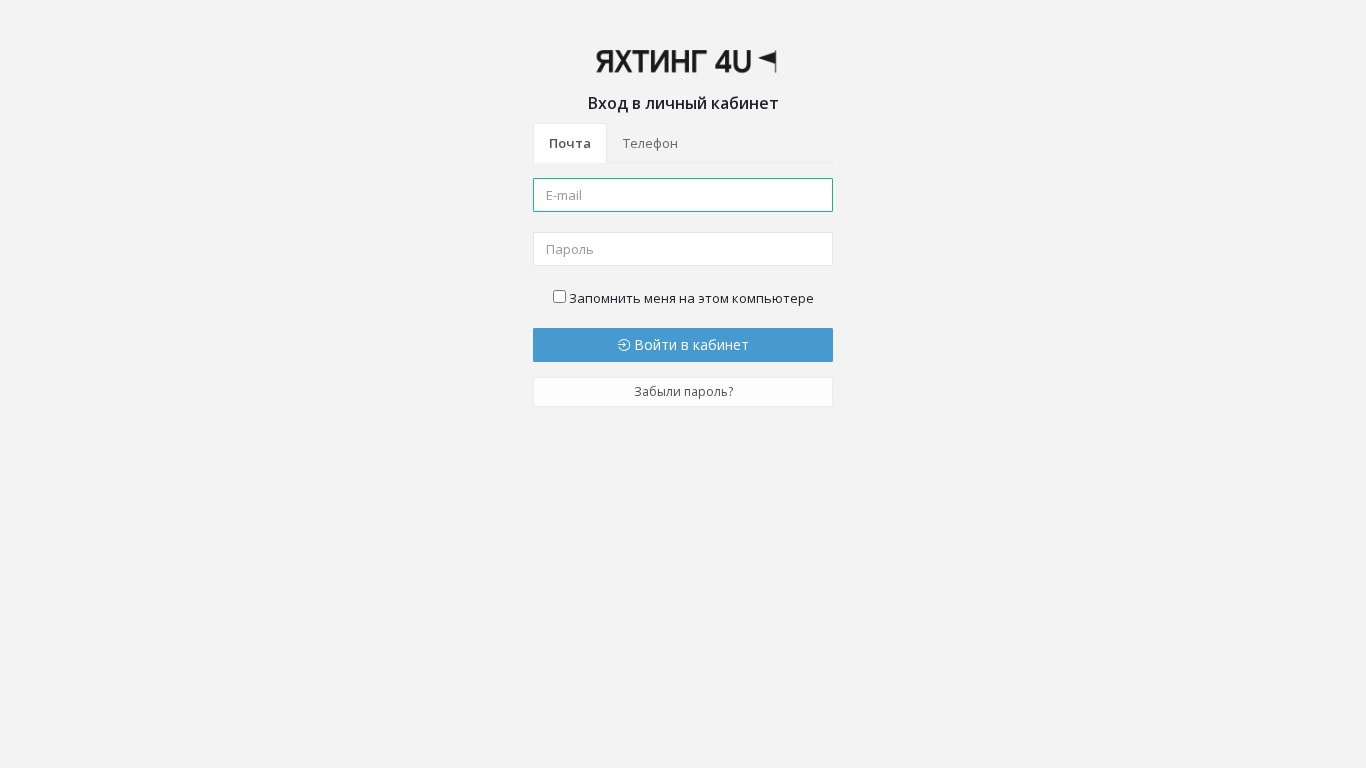Choose phone login via the Телефон tab

pyautogui.click(x=650, y=143)
